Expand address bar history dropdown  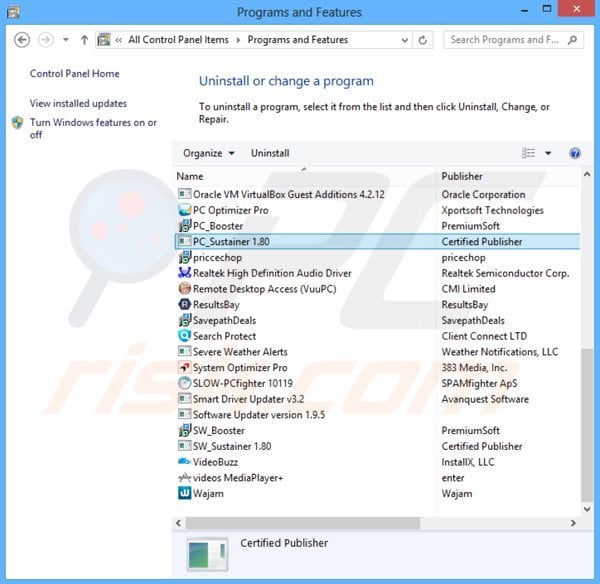click(x=404, y=40)
